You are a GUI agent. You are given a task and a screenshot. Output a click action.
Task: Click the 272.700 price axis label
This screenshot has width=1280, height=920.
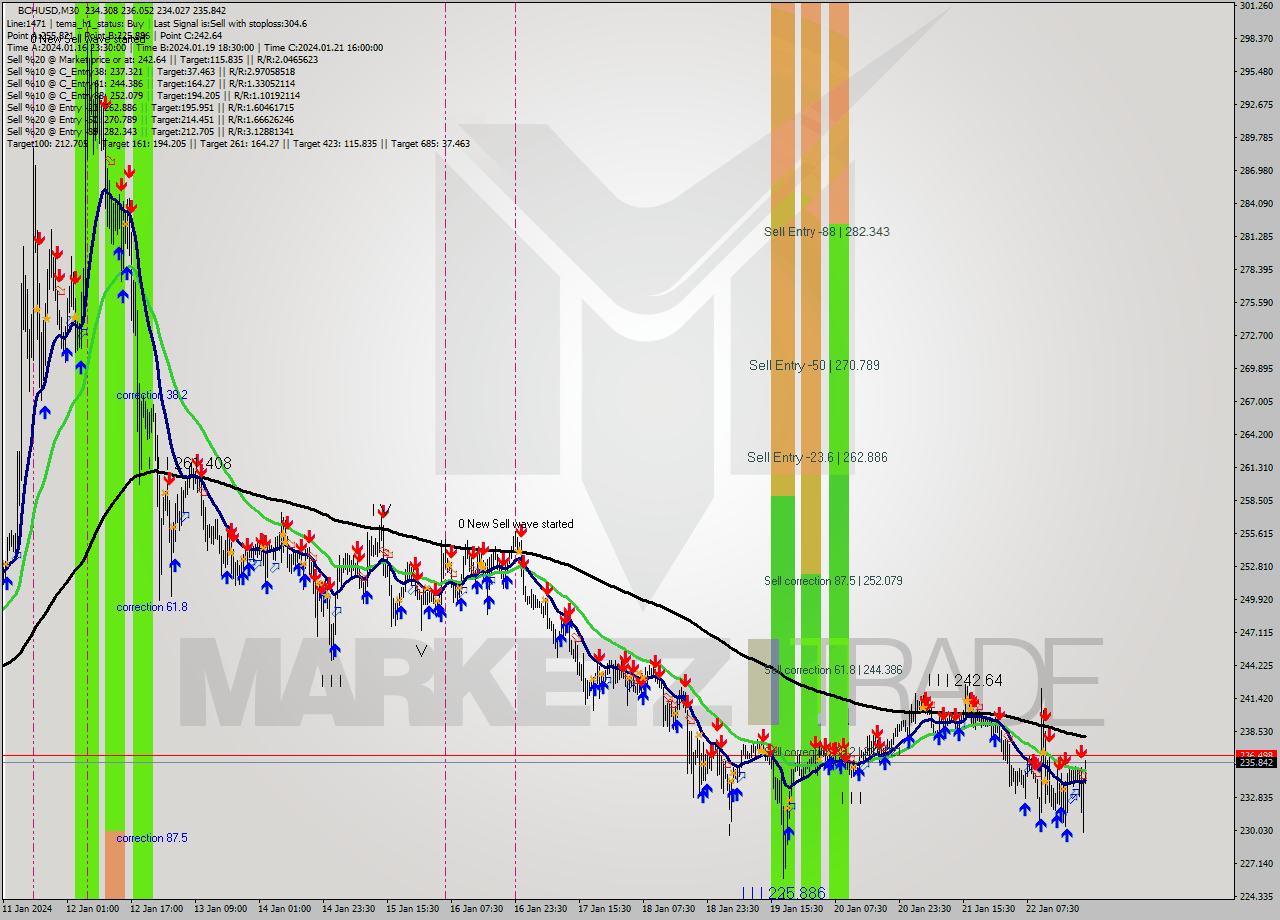(1256, 335)
